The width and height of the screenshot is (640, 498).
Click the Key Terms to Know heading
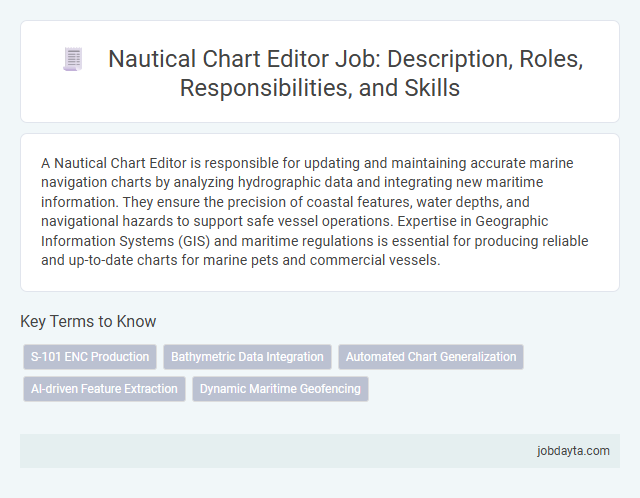88,321
